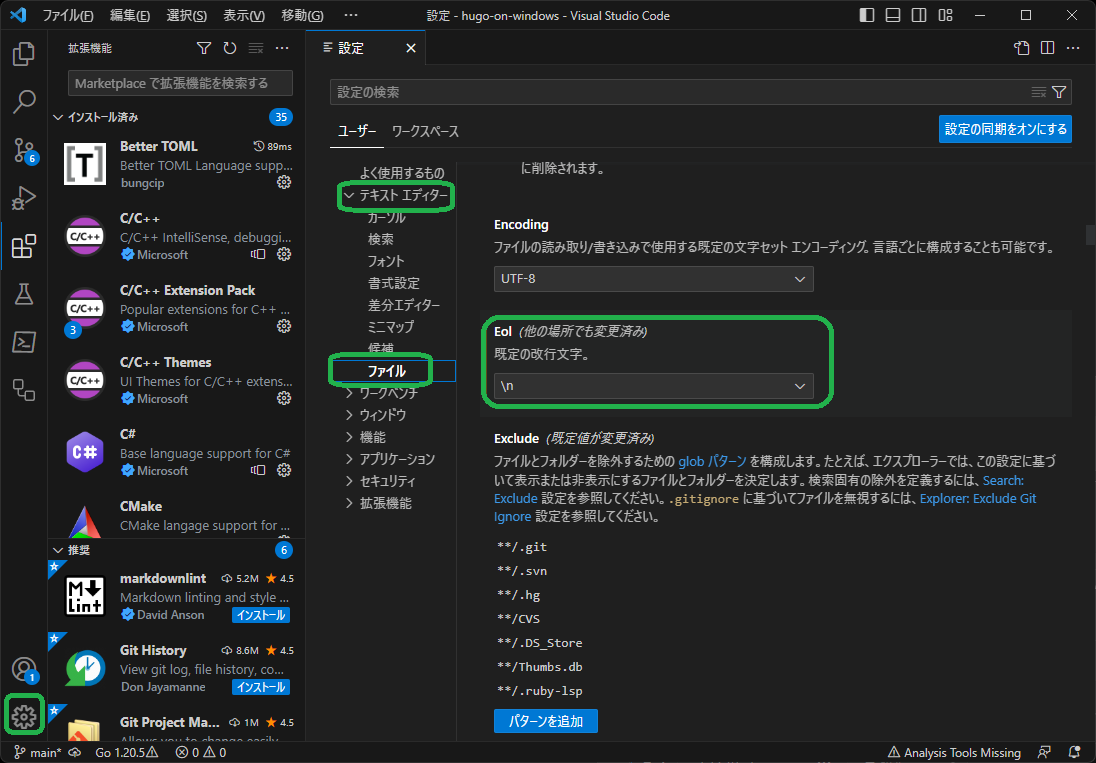This screenshot has width=1096, height=763.
Task: Open the Manage gear in activity bar
Action: click(x=24, y=716)
